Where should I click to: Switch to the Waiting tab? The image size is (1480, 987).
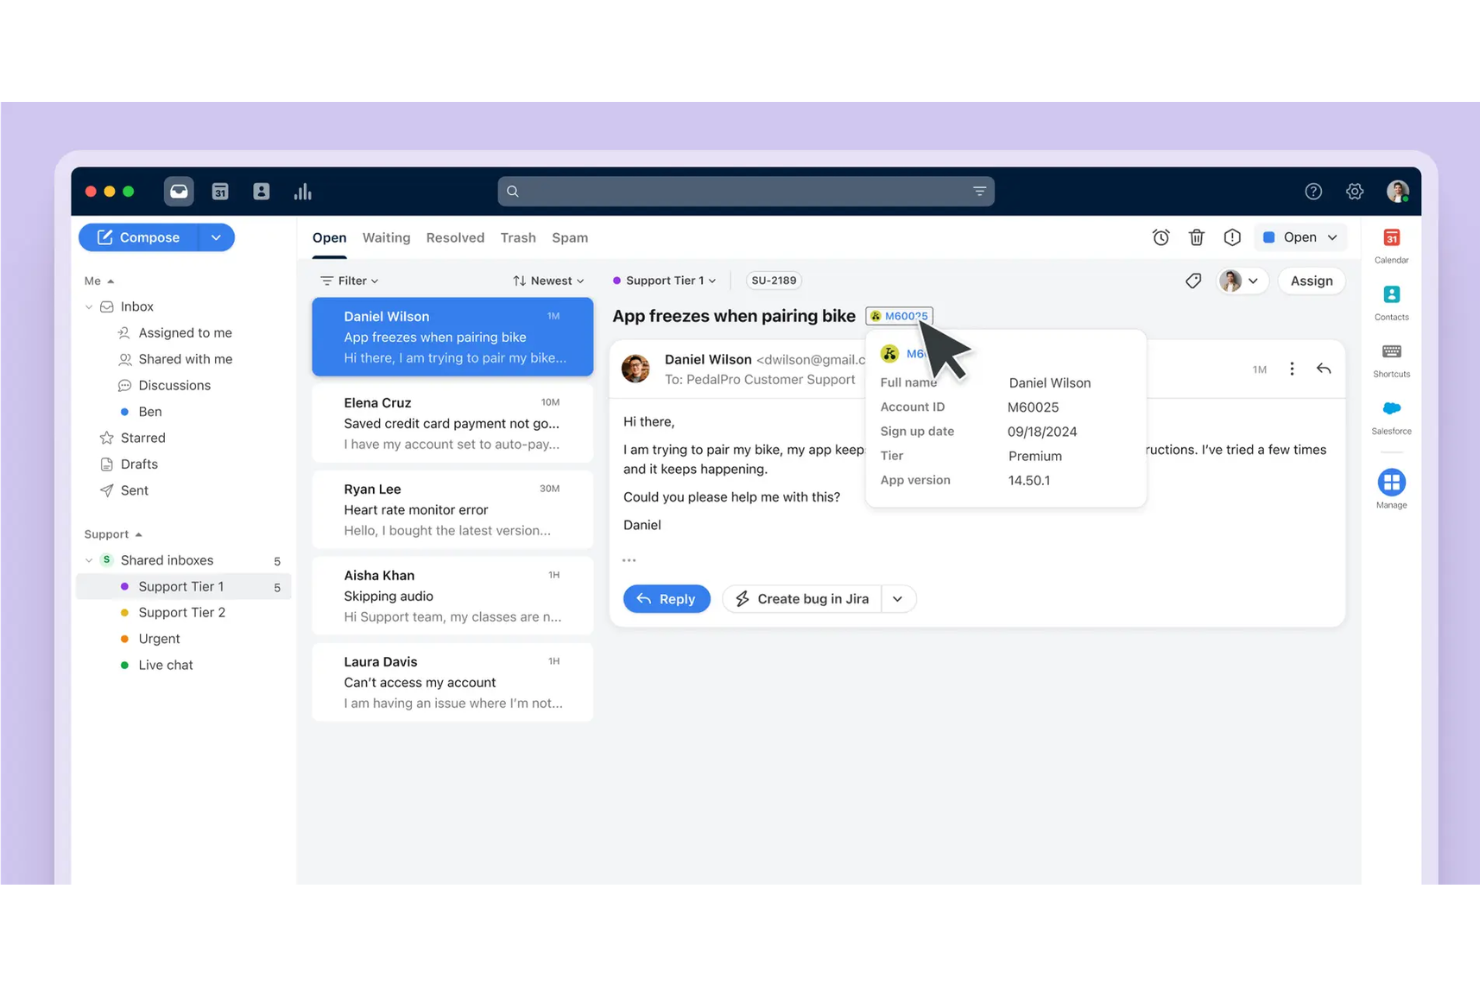coord(386,237)
